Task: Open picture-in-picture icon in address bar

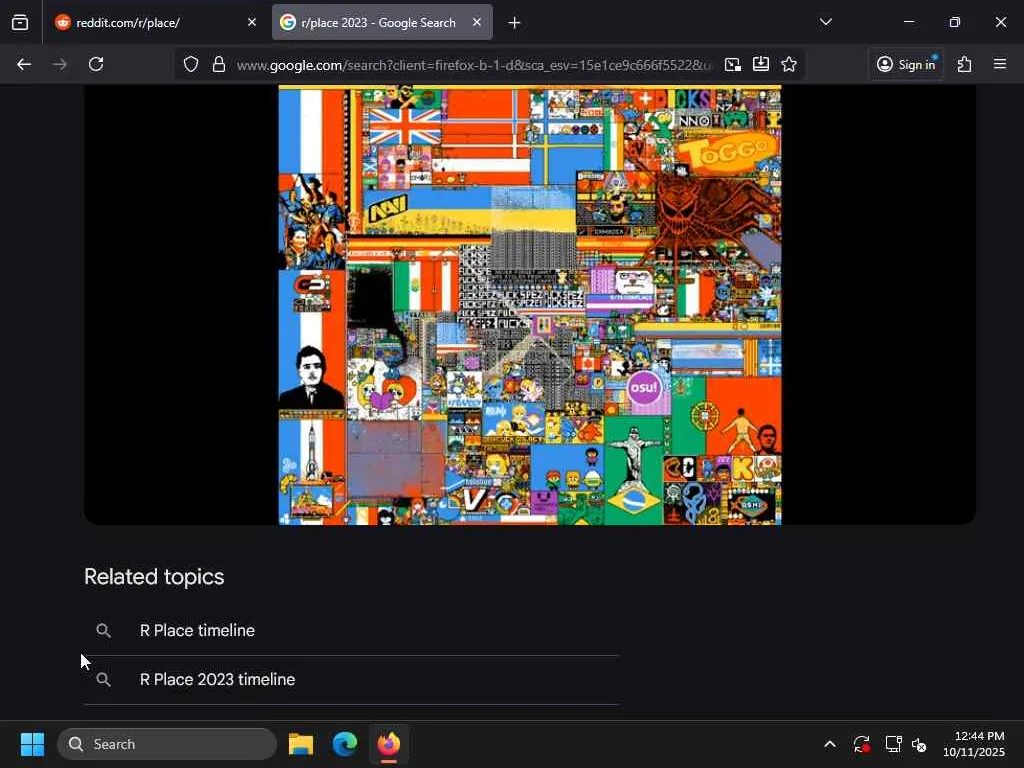Action: [733, 64]
